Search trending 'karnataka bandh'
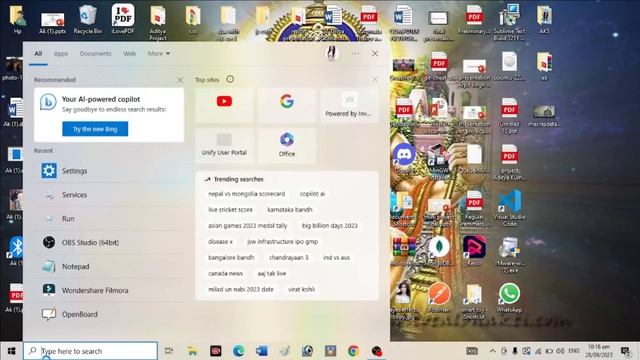 click(x=290, y=210)
